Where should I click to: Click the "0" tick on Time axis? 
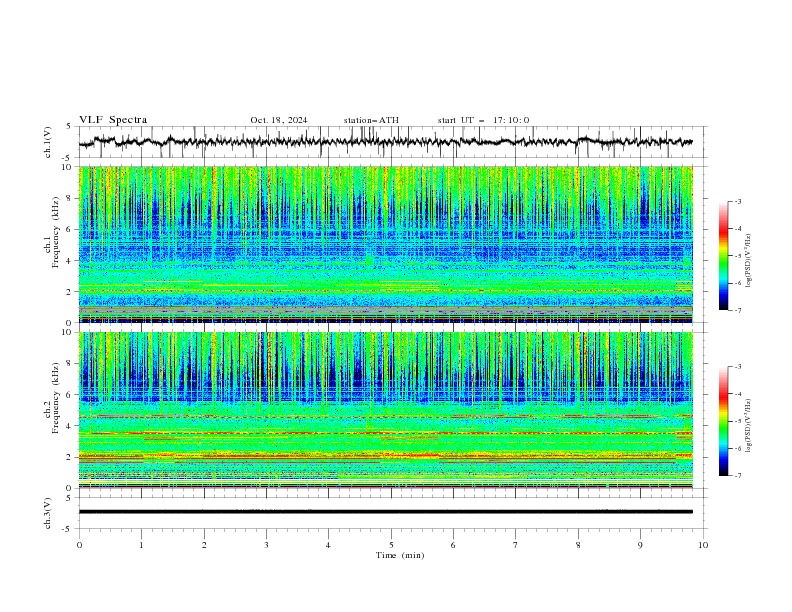[79, 545]
